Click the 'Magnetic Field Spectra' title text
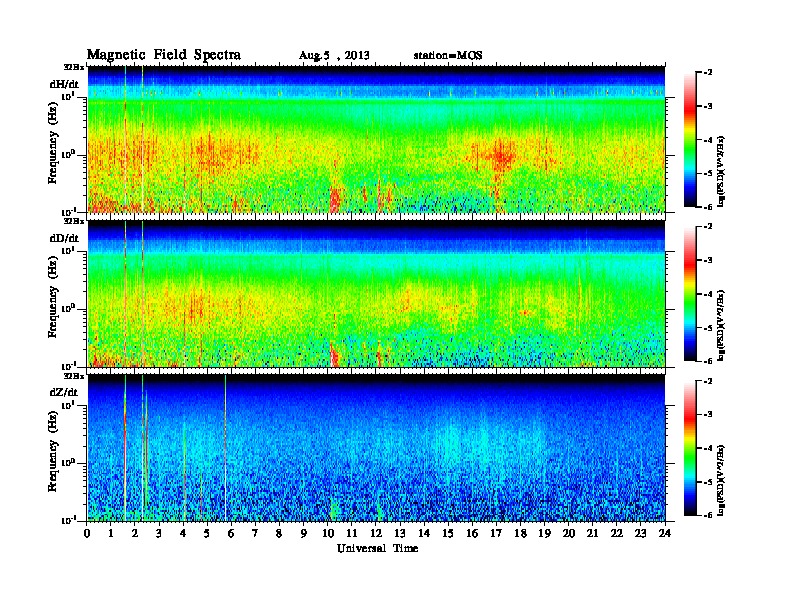The width and height of the screenshot is (792, 612). click(164, 55)
